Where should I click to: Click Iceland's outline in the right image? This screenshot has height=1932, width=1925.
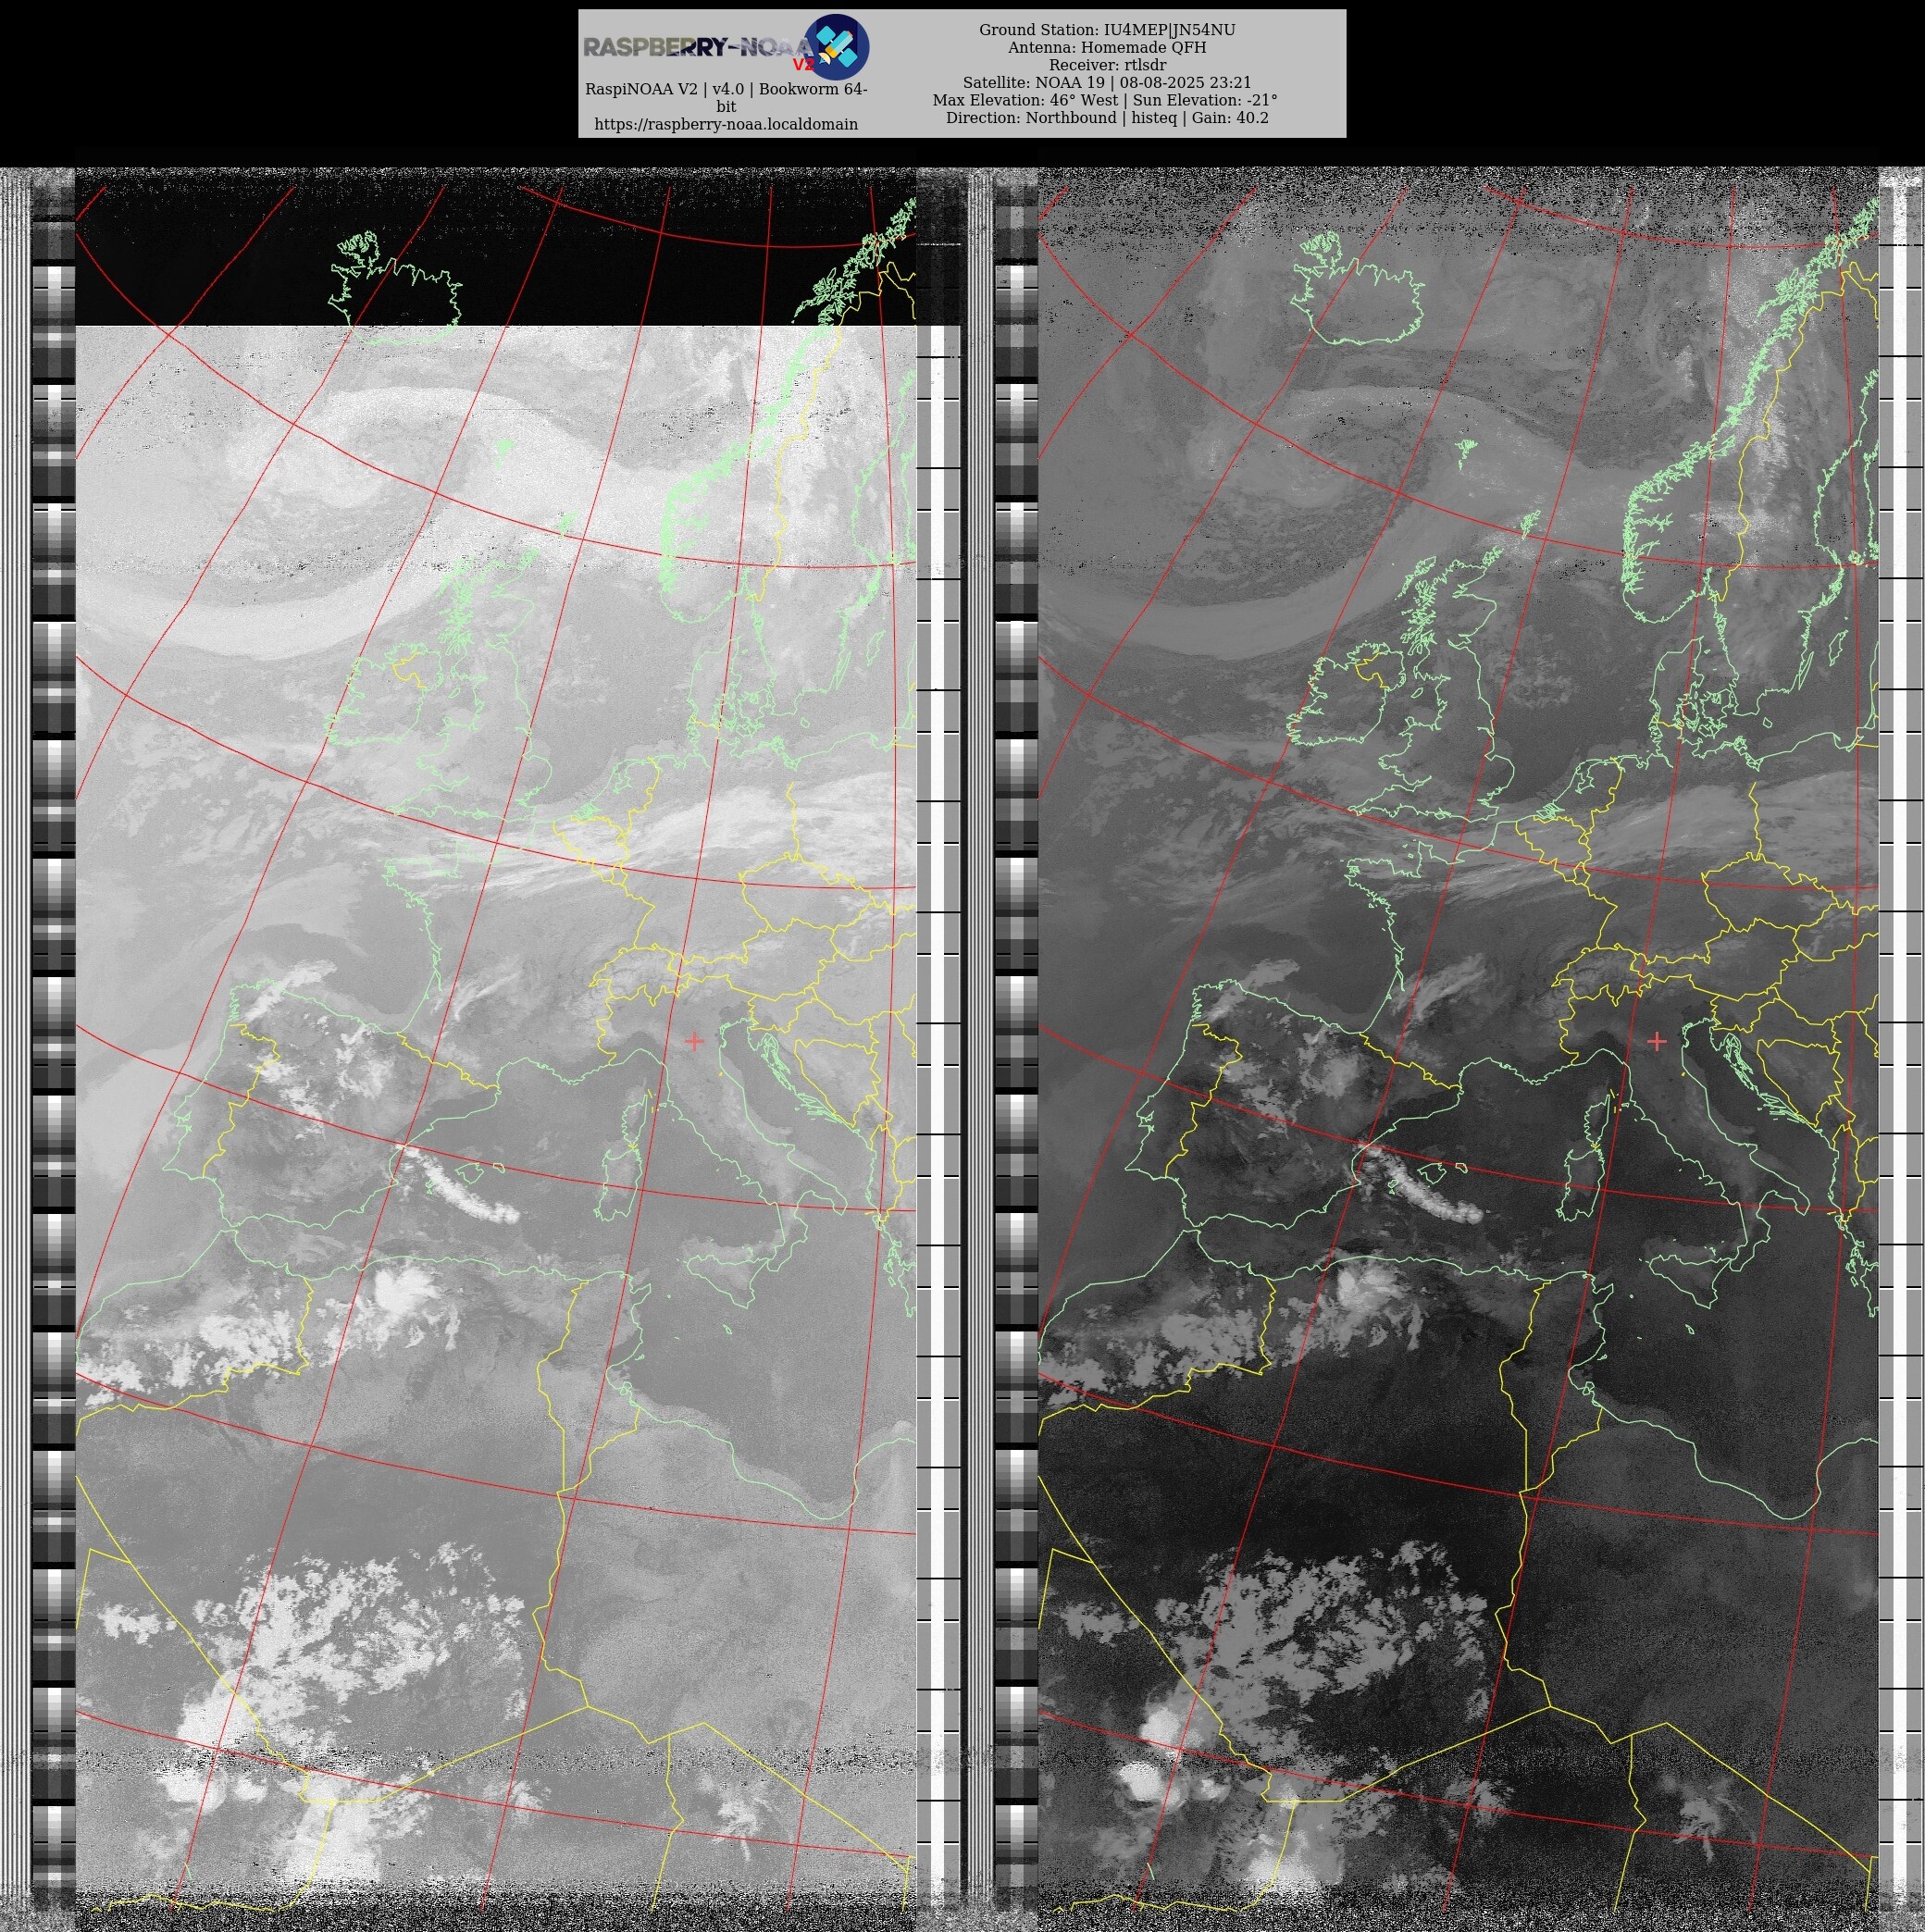[x=1357, y=290]
